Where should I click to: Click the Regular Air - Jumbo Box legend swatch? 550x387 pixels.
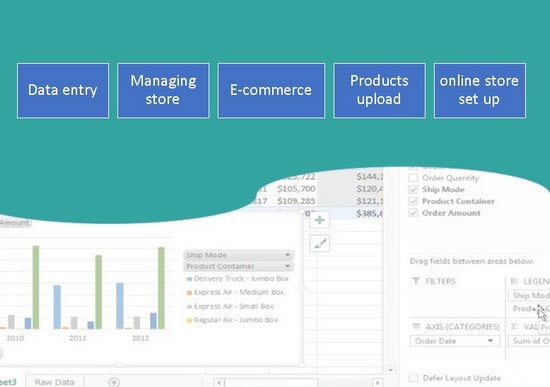click(189, 320)
